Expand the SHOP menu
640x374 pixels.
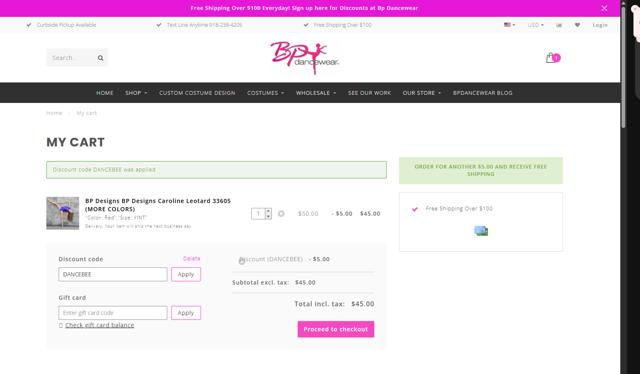pyautogui.click(x=136, y=93)
